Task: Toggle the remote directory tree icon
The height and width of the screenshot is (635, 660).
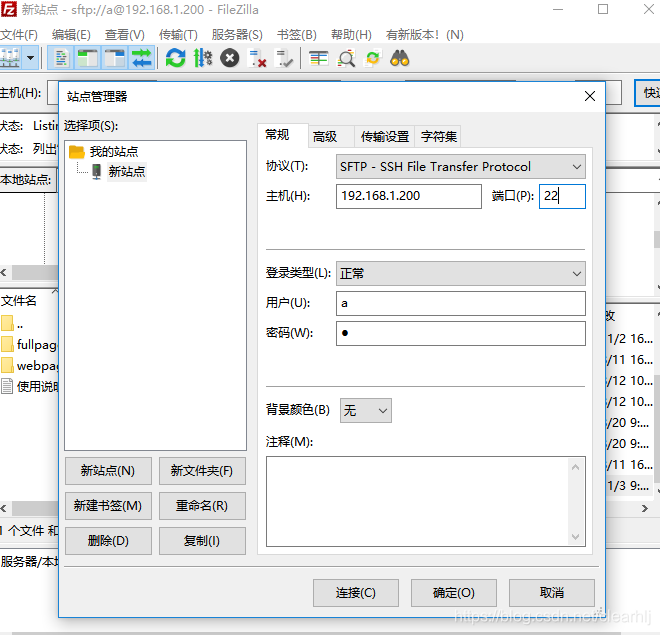Action: [114, 58]
